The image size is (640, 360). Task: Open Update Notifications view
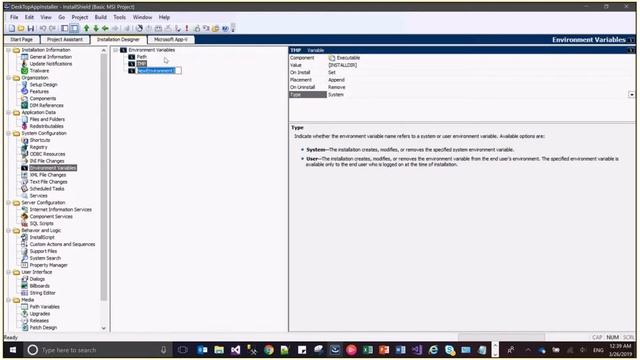coord(51,64)
